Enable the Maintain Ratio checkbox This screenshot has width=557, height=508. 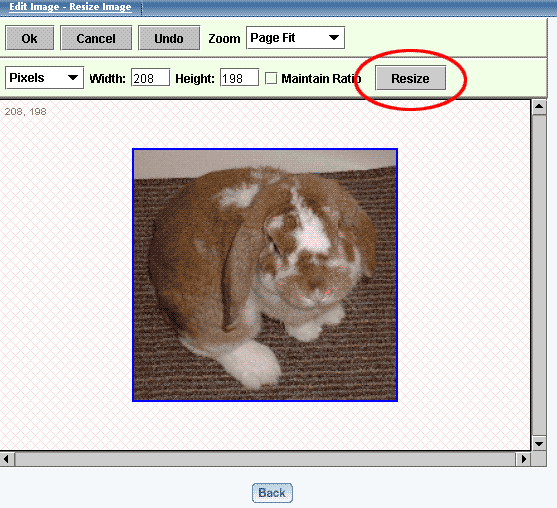coord(271,78)
